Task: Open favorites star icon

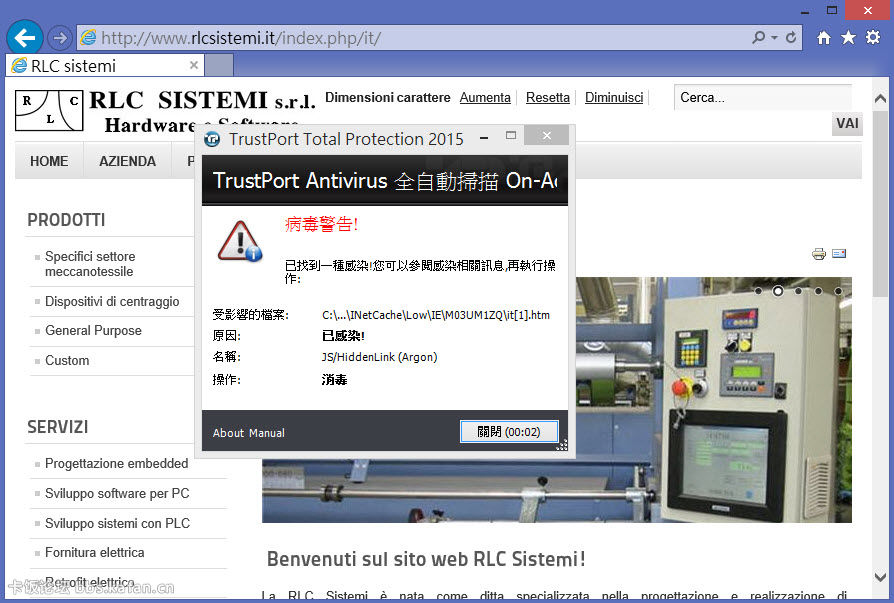Action: click(848, 38)
